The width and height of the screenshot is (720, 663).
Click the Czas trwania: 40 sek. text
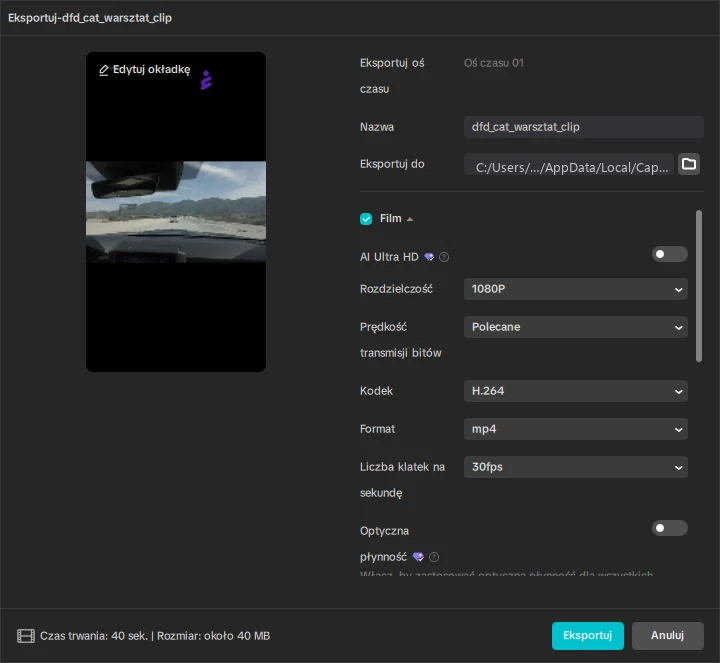(94, 636)
